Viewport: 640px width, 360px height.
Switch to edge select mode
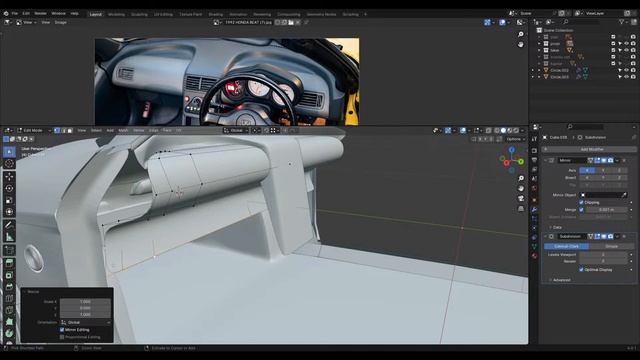[x=64, y=131]
